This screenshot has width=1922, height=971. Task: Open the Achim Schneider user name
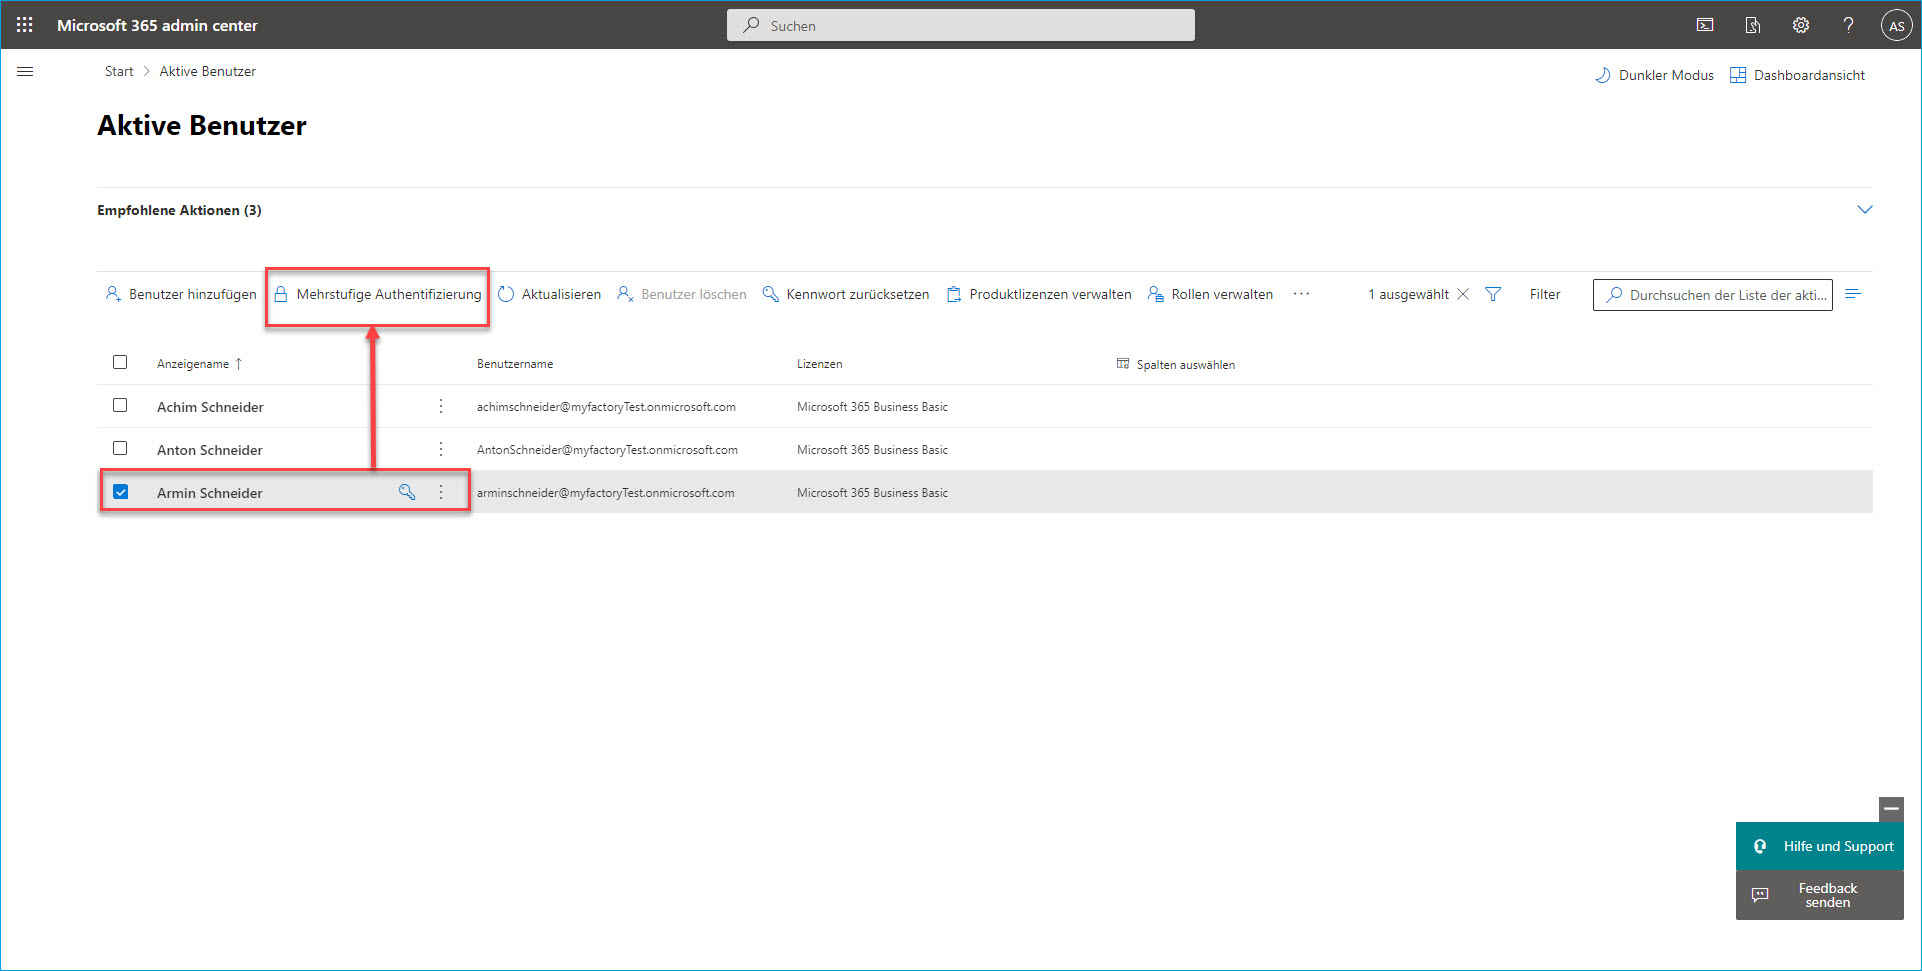[x=210, y=407]
